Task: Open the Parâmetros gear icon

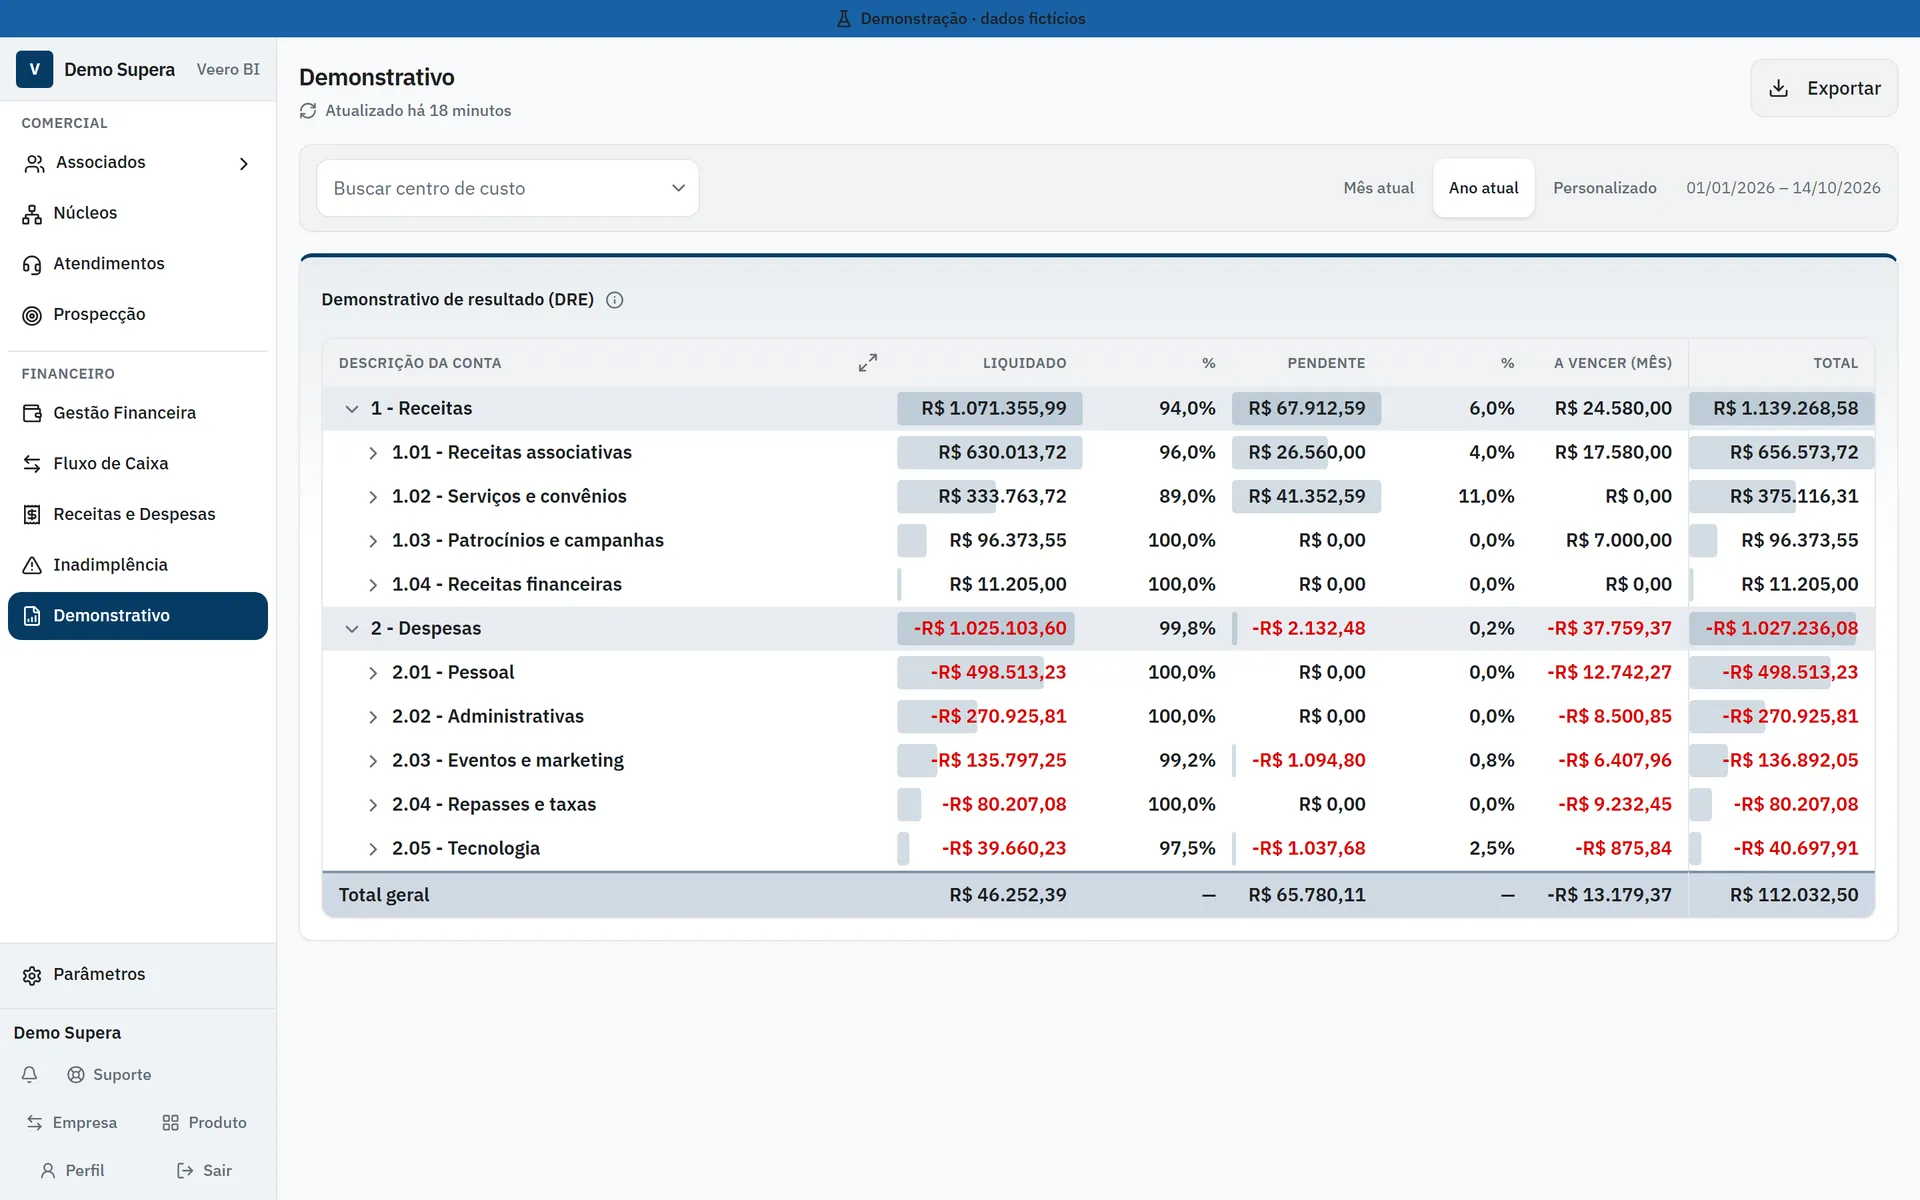Action: pos(32,975)
